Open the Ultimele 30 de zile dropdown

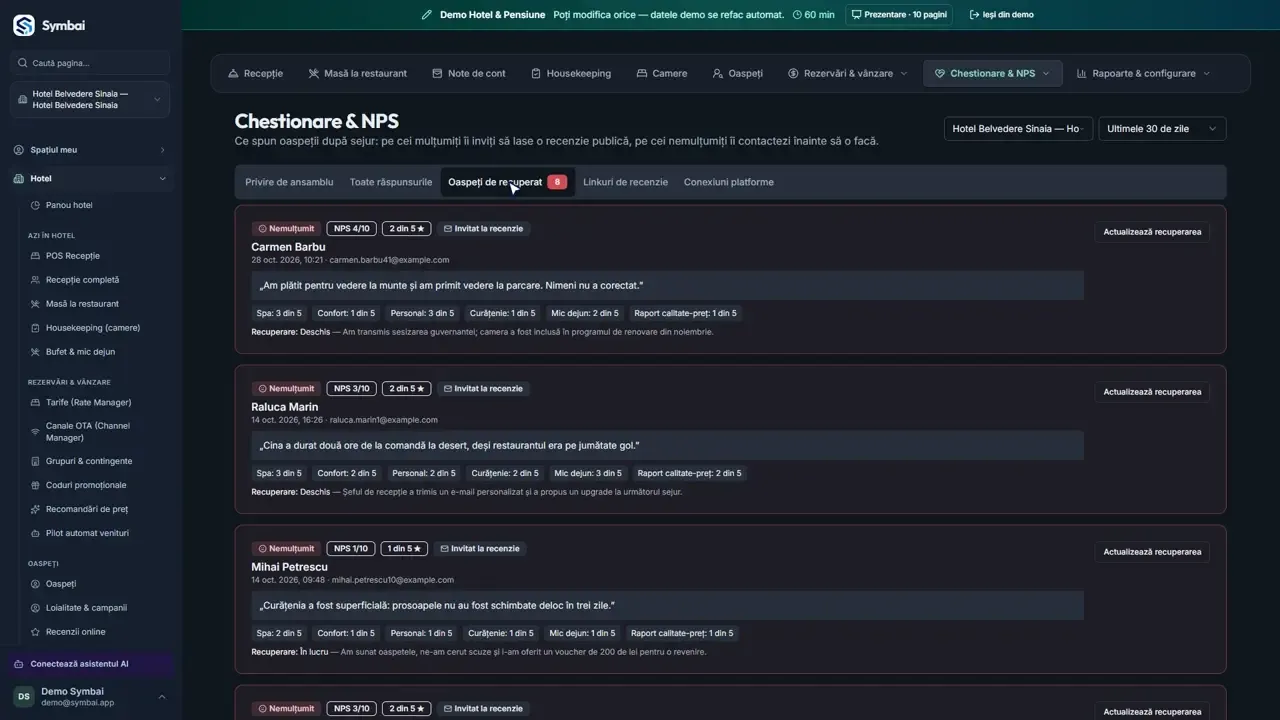1162,129
